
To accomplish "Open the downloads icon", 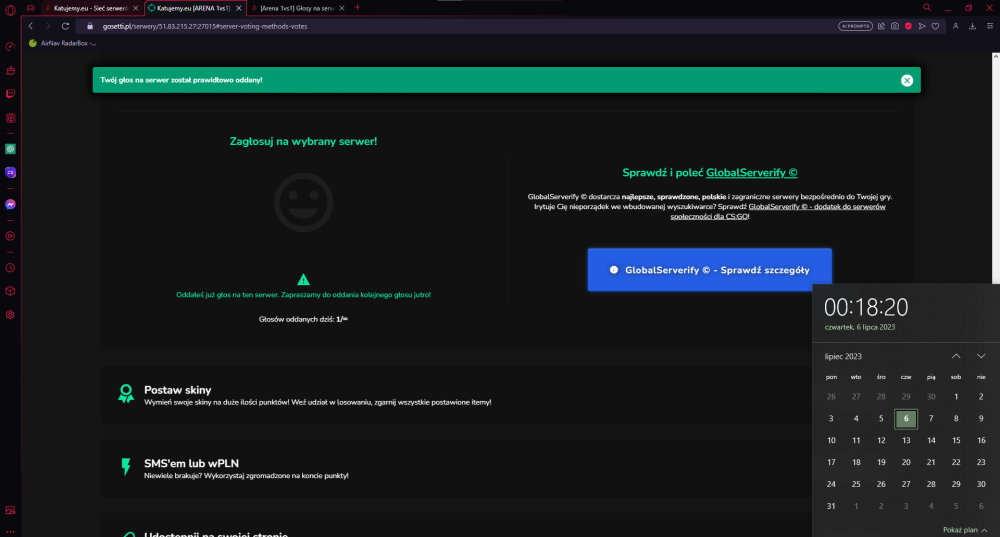I will (x=973, y=26).
